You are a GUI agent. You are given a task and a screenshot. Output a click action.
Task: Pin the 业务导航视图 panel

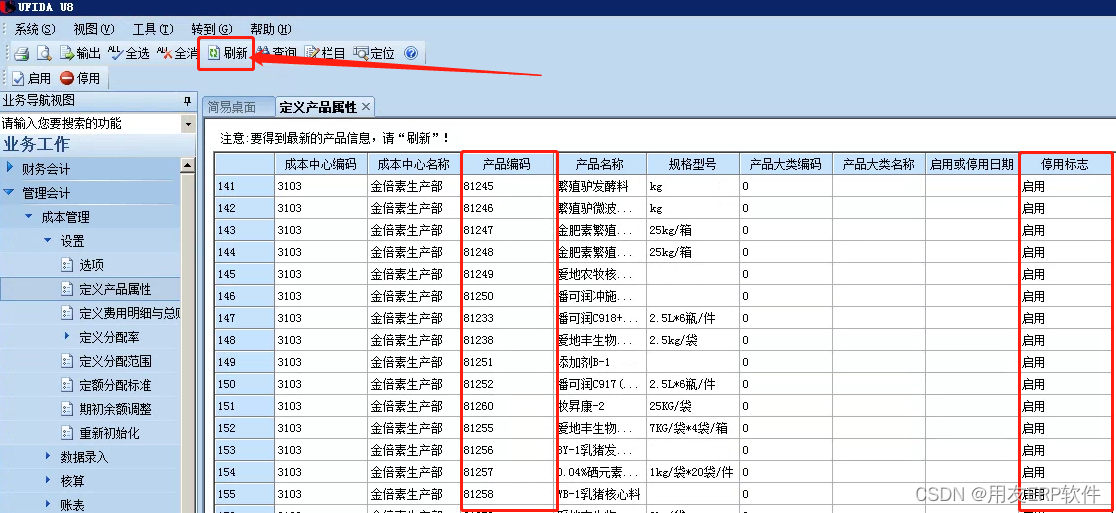pyautogui.click(x=187, y=100)
